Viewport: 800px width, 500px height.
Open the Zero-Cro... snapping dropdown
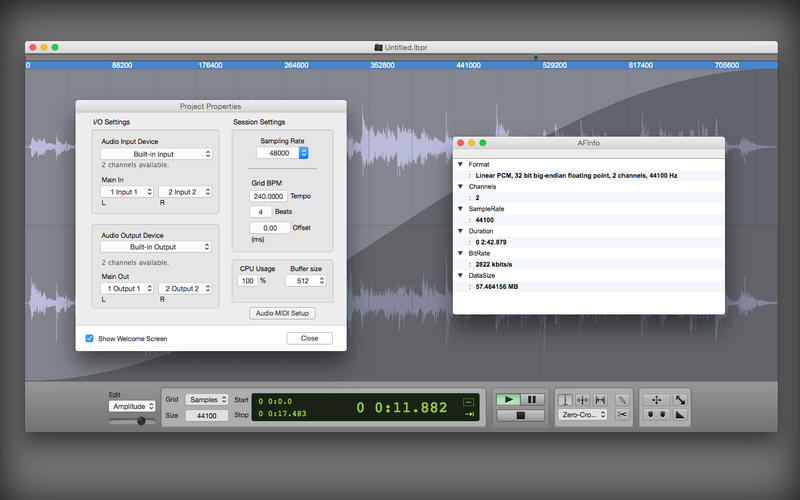(x=584, y=414)
